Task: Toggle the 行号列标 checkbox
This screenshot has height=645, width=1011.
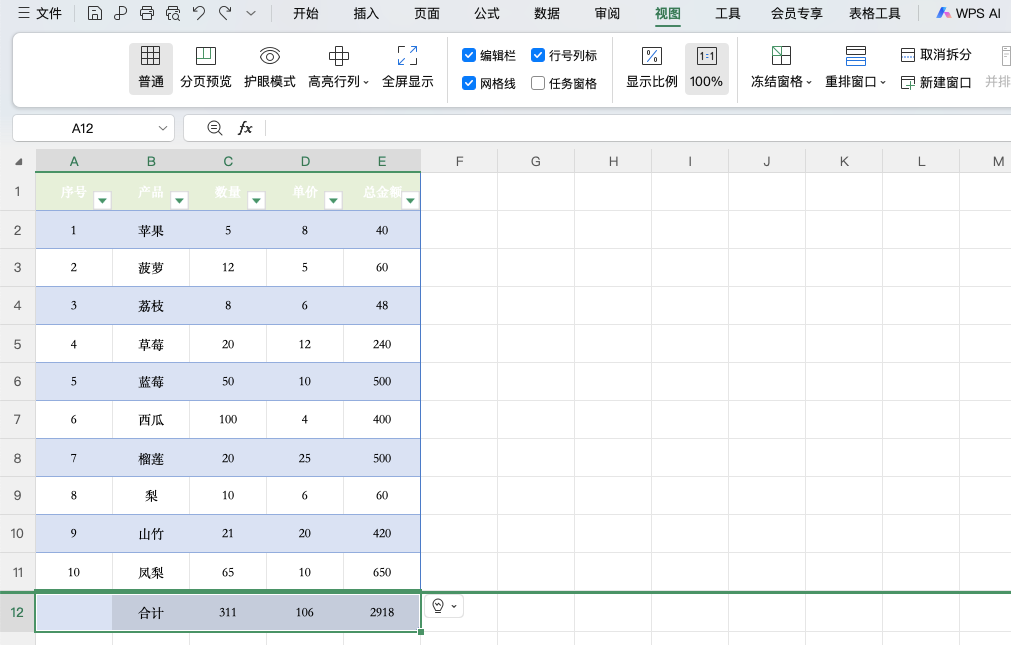Action: (538, 55)
